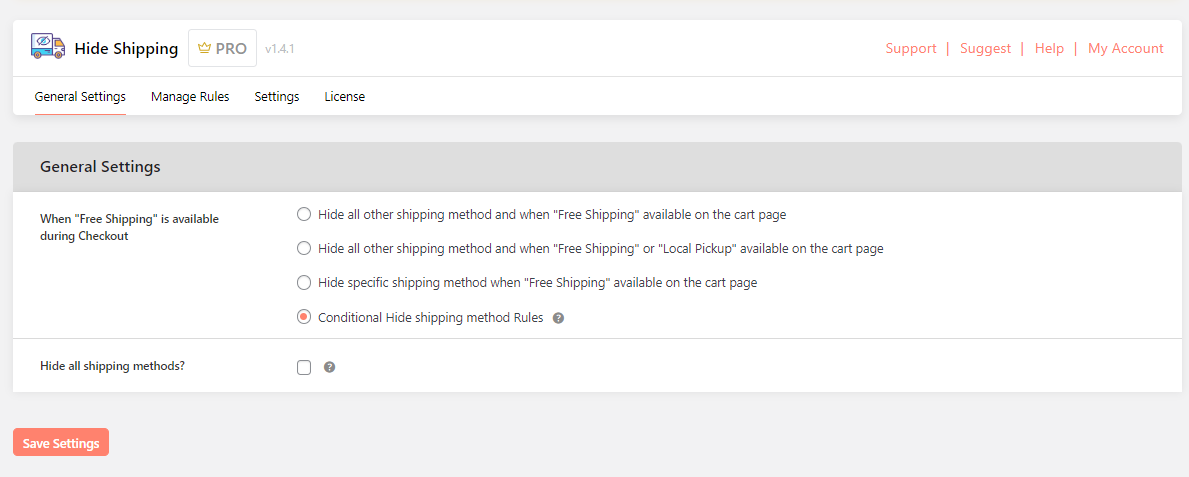The width and height of the screenshot is (1189, 477).
Task: Select the Free Shipping or Local Pickup option
Action: (304, 248)
